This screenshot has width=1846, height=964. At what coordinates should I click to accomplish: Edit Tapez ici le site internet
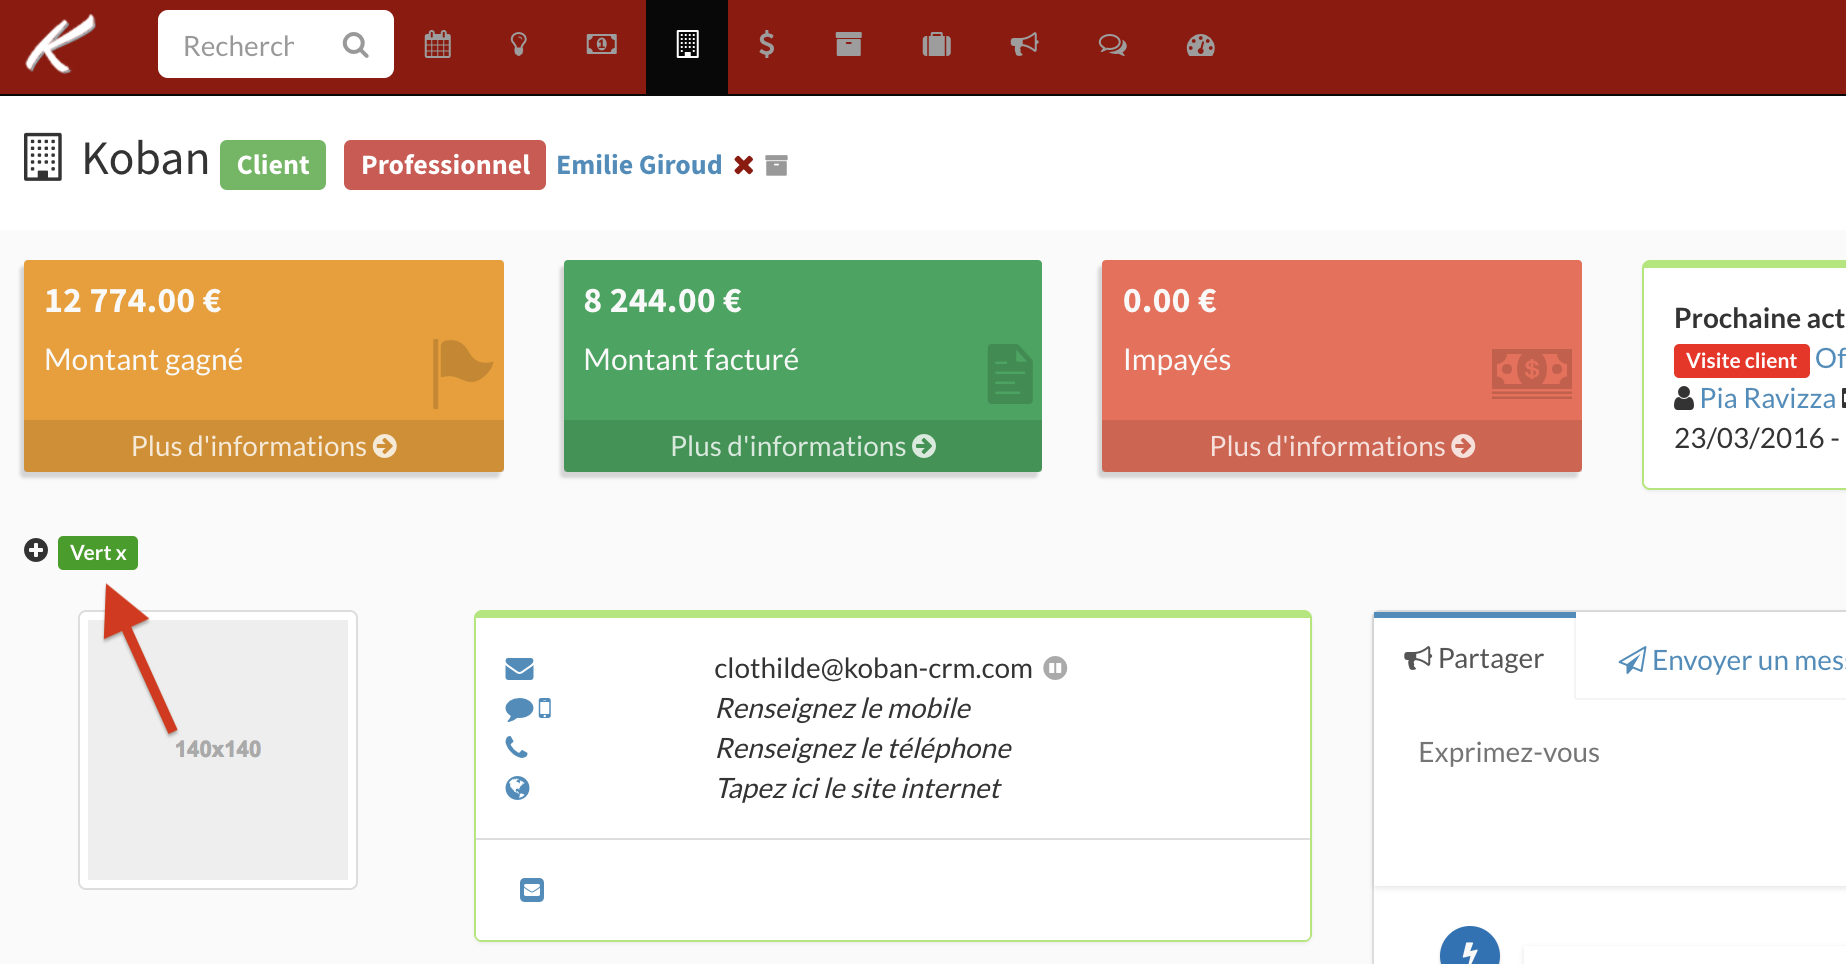(x=858, y=789)
